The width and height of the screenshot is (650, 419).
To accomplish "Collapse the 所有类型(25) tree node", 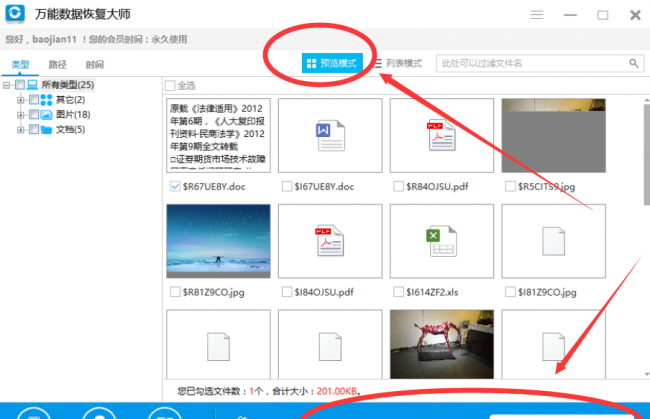I will click(6, 85).
